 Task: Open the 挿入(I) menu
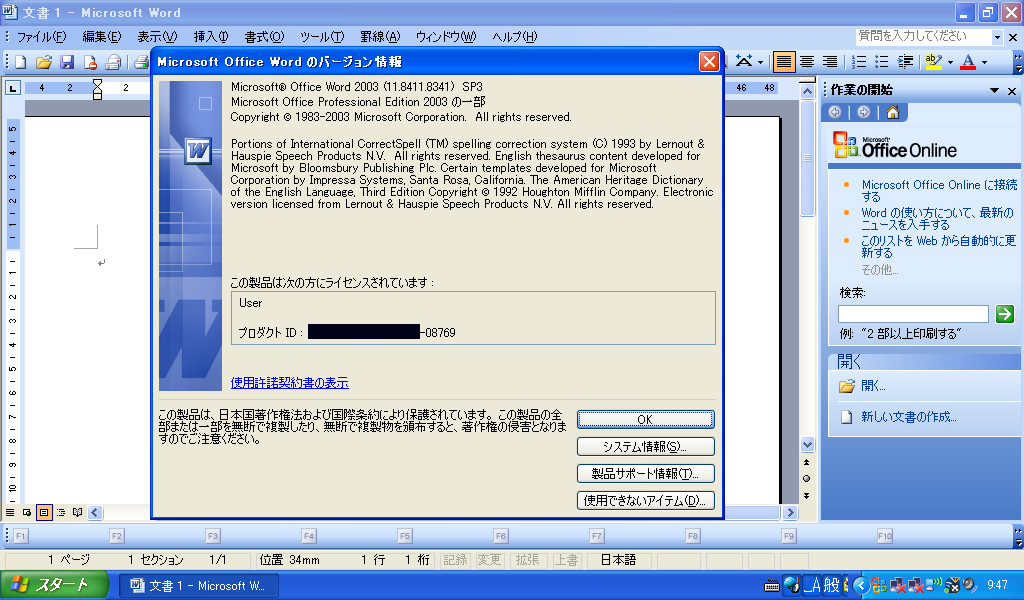(211, 37)
